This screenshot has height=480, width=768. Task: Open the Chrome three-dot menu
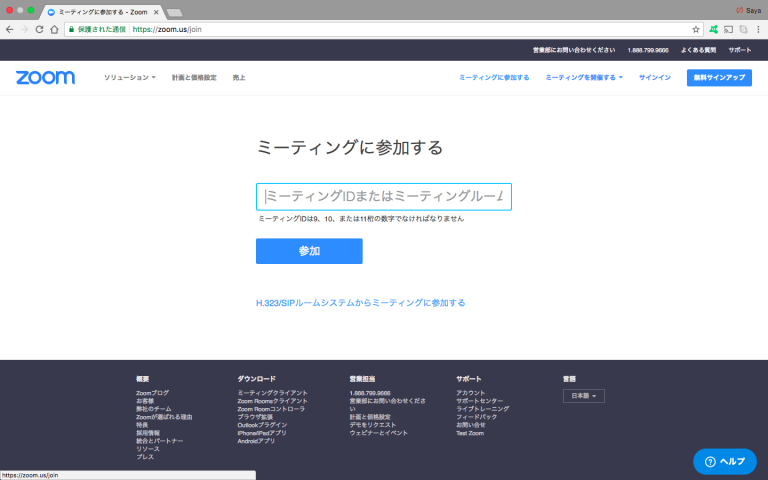coord(758,29)
